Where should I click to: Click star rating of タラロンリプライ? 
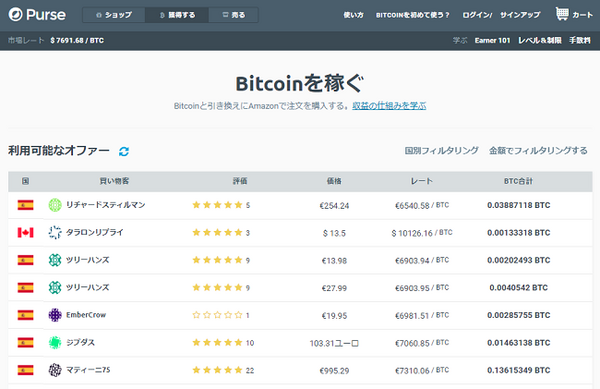[x=217, y=233]
